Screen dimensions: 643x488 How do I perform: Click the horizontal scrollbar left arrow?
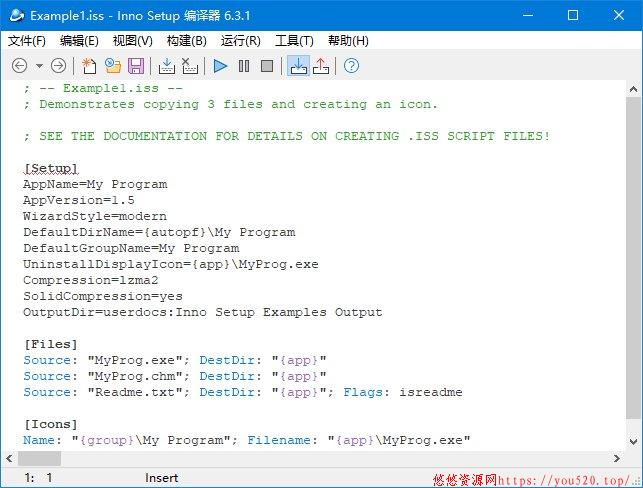coord(9,458)
